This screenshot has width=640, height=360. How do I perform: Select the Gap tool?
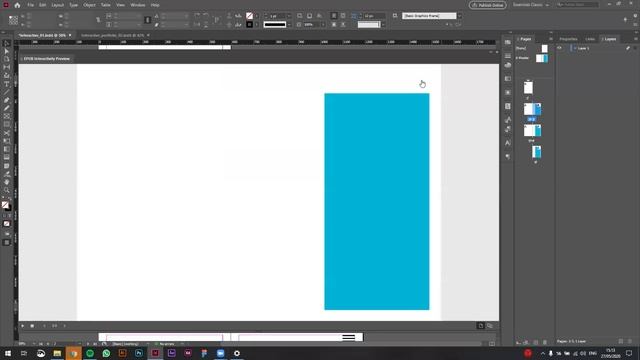point(7,67)
